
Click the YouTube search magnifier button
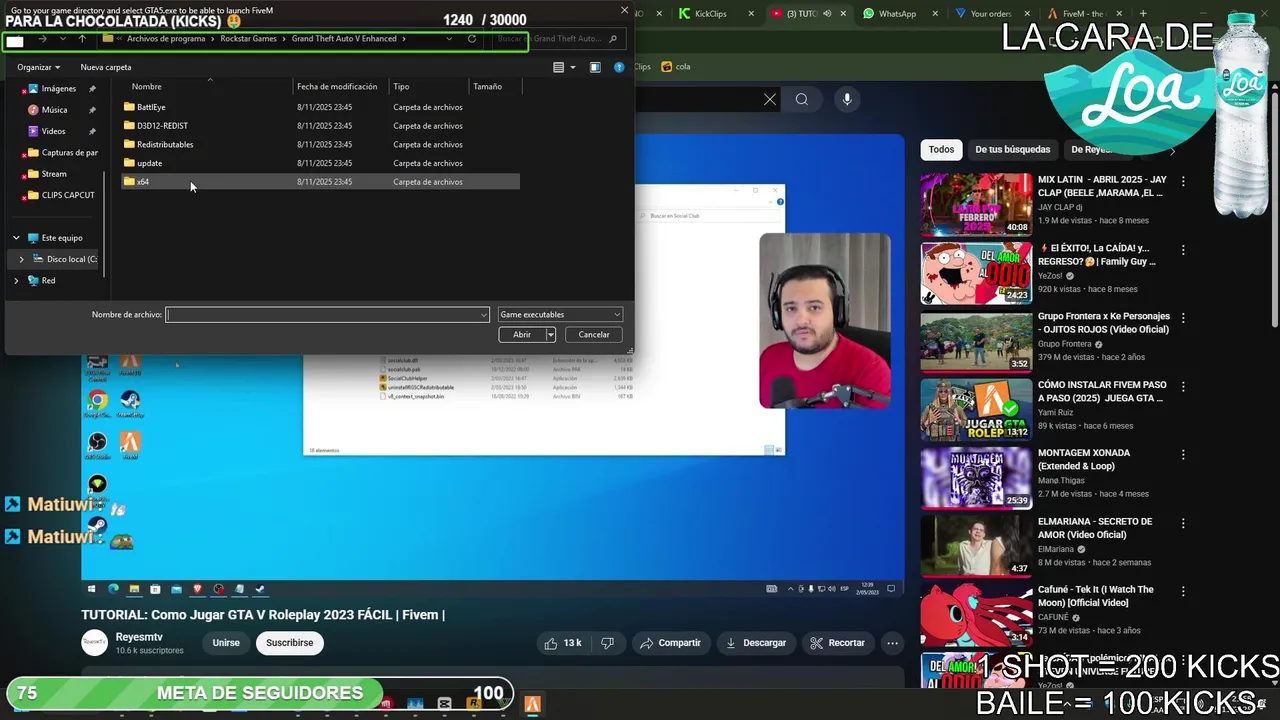pos(802,99)
